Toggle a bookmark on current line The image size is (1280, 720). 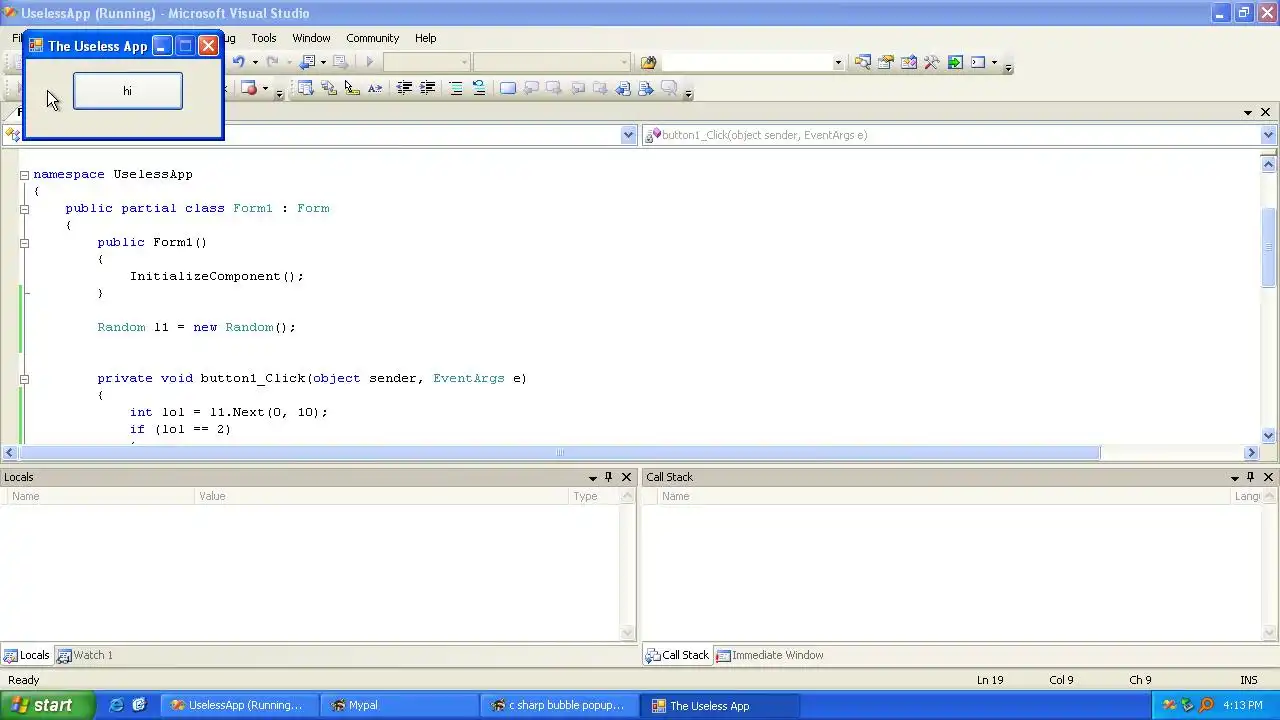pyautogui.click(x=508, y=88)
